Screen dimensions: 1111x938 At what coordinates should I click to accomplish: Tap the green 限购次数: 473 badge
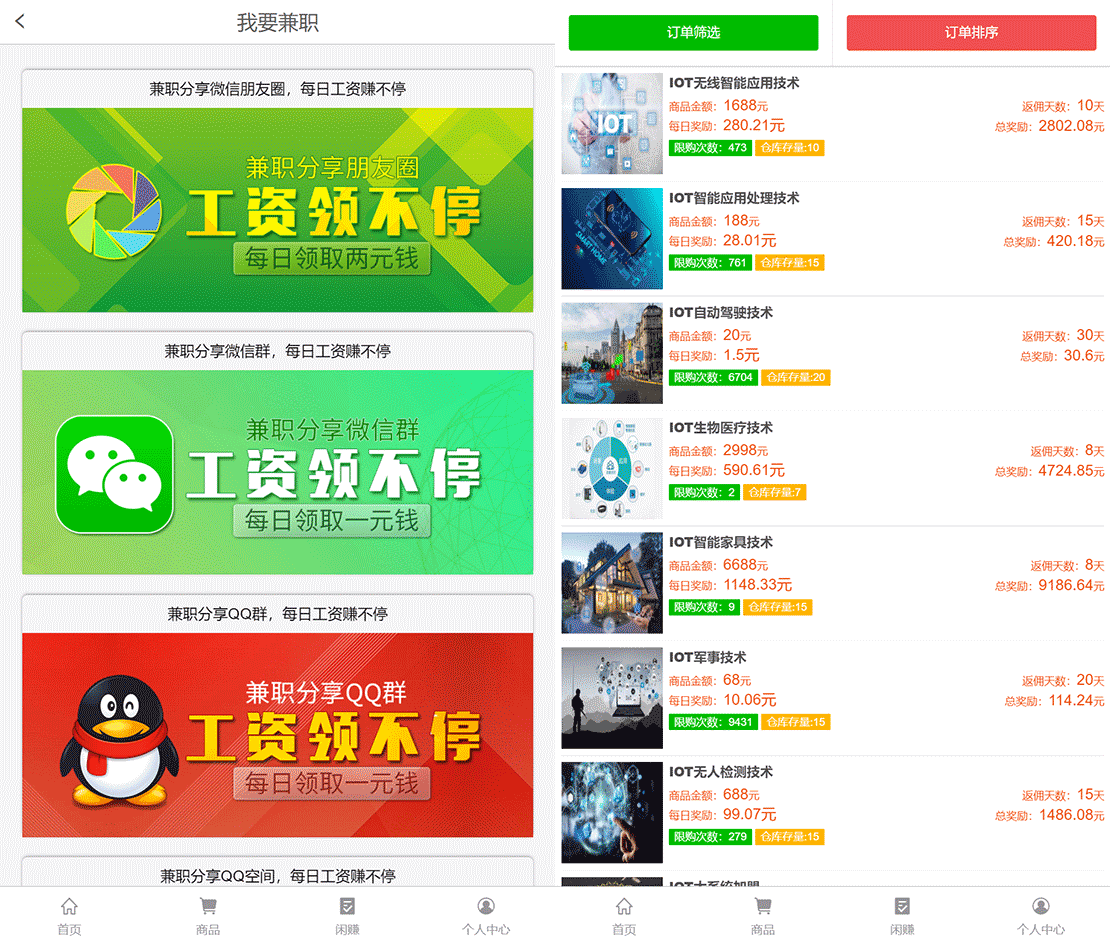pos(710,148)
